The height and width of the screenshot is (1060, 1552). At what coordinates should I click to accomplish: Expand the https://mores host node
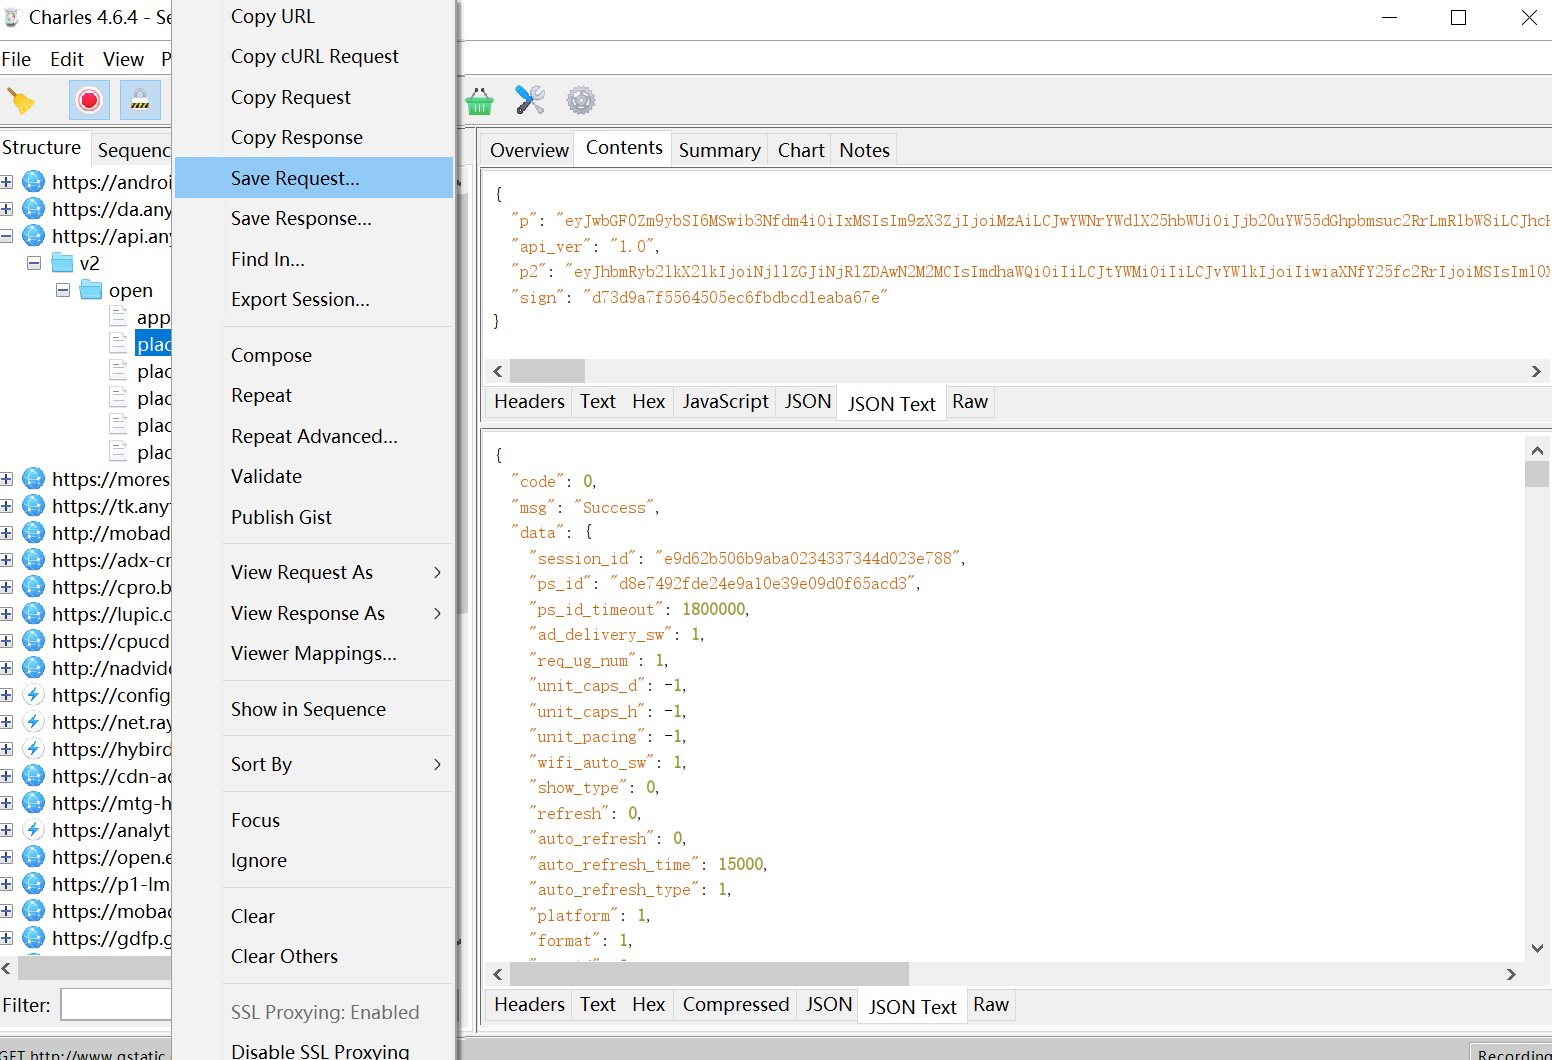[6, 479]
